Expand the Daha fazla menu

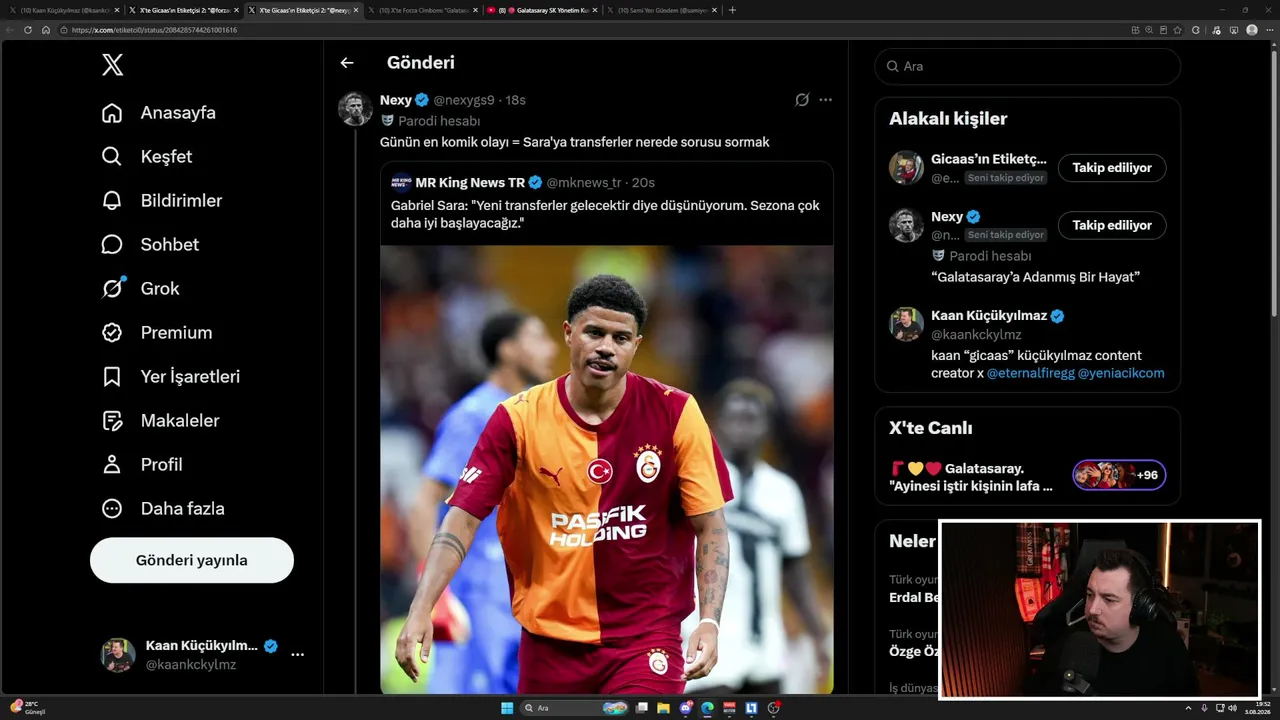pyautogui.click(x=163, y=509)
